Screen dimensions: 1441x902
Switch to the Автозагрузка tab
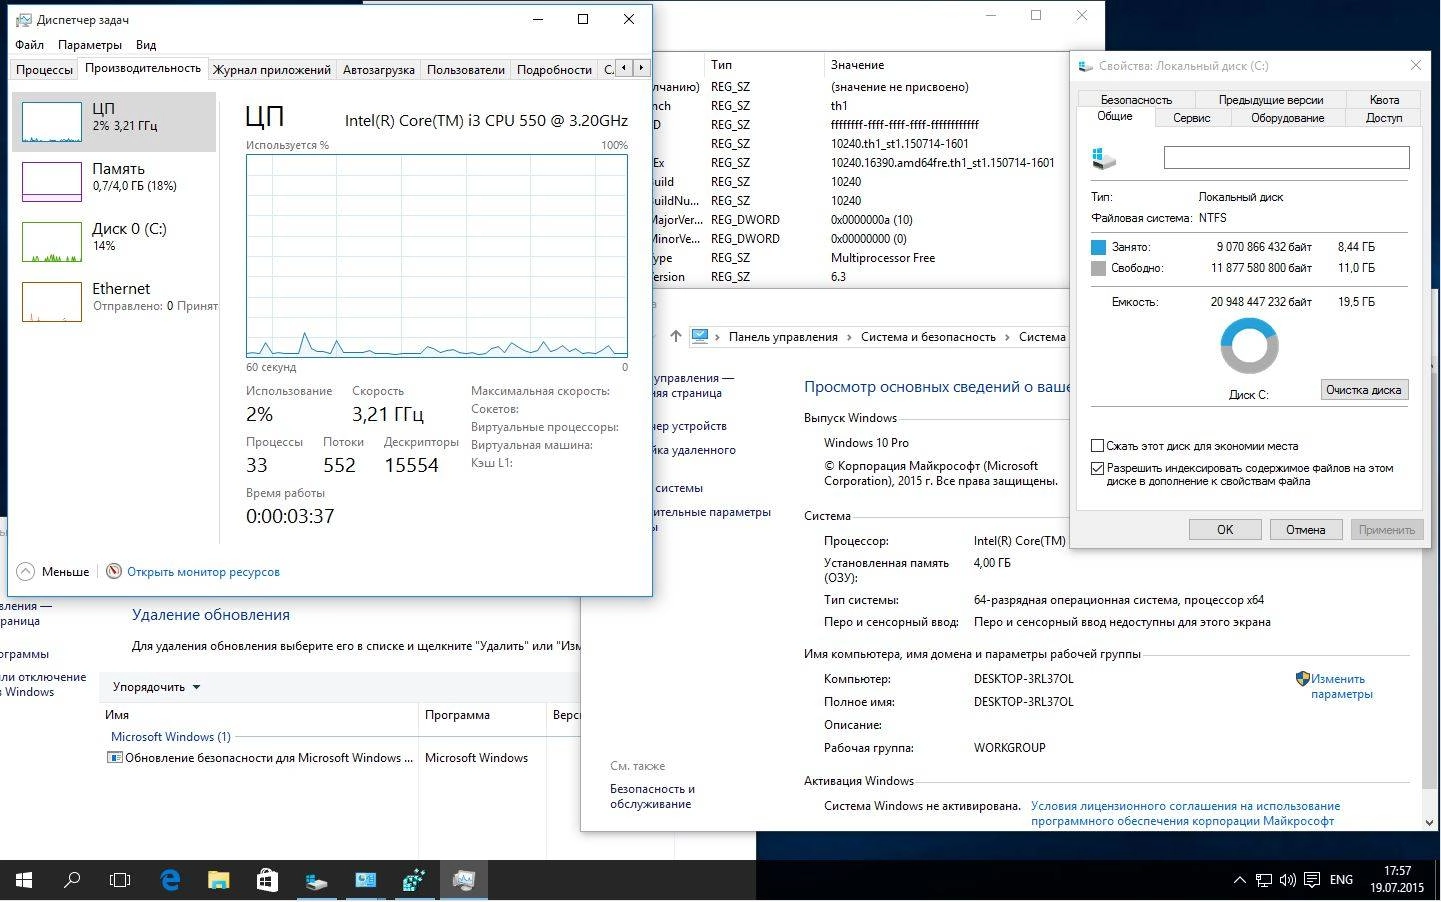tap(378, 69)
